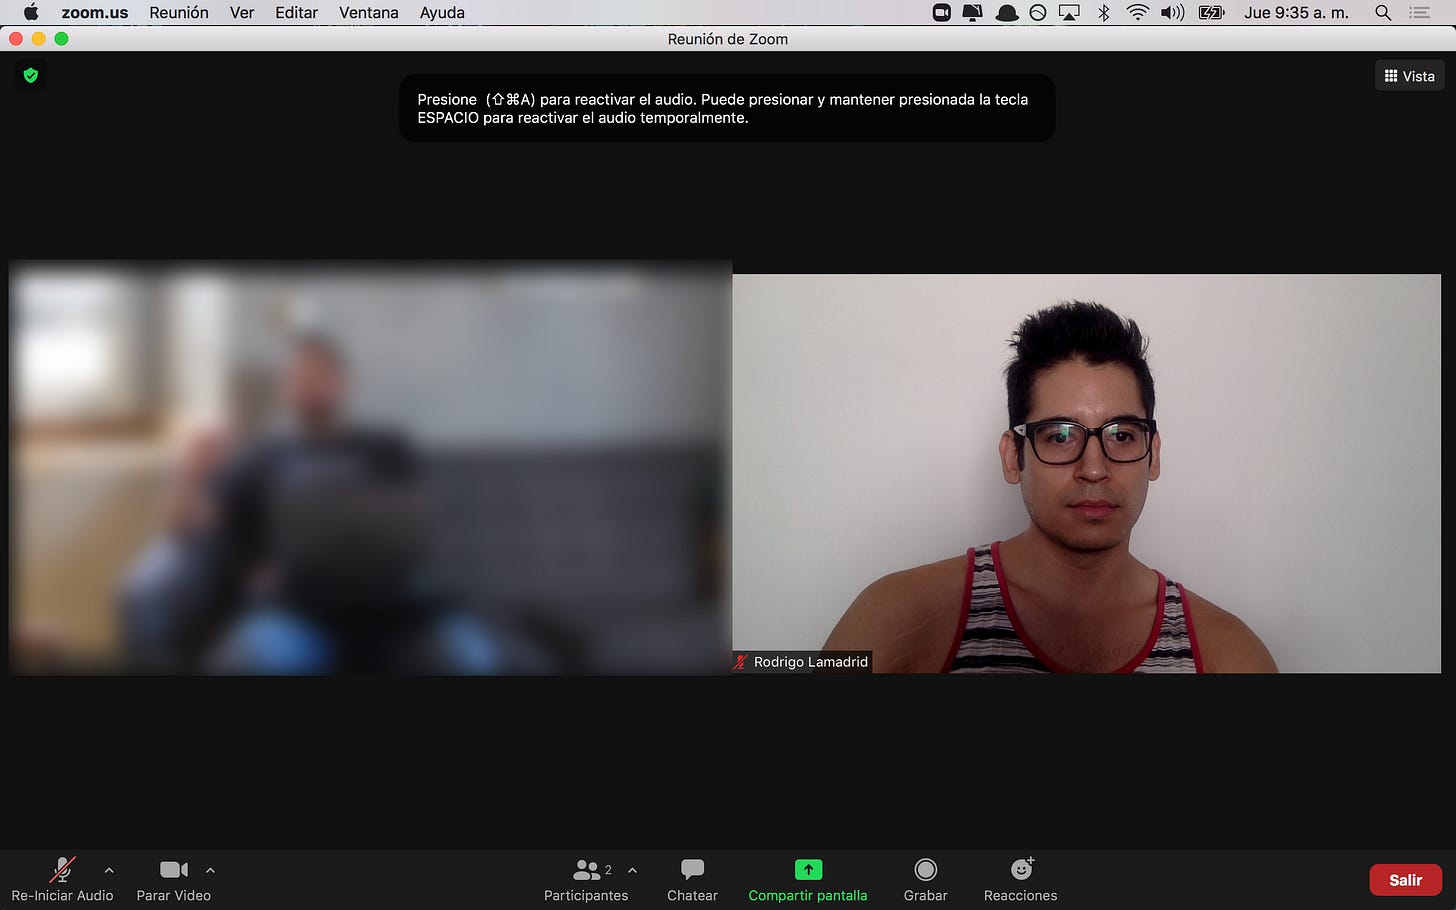Screen dimensions: 1456x910
Task: Click the Reunión de Zoom window title
Action: pyautogui.click(x=728, y=39)
